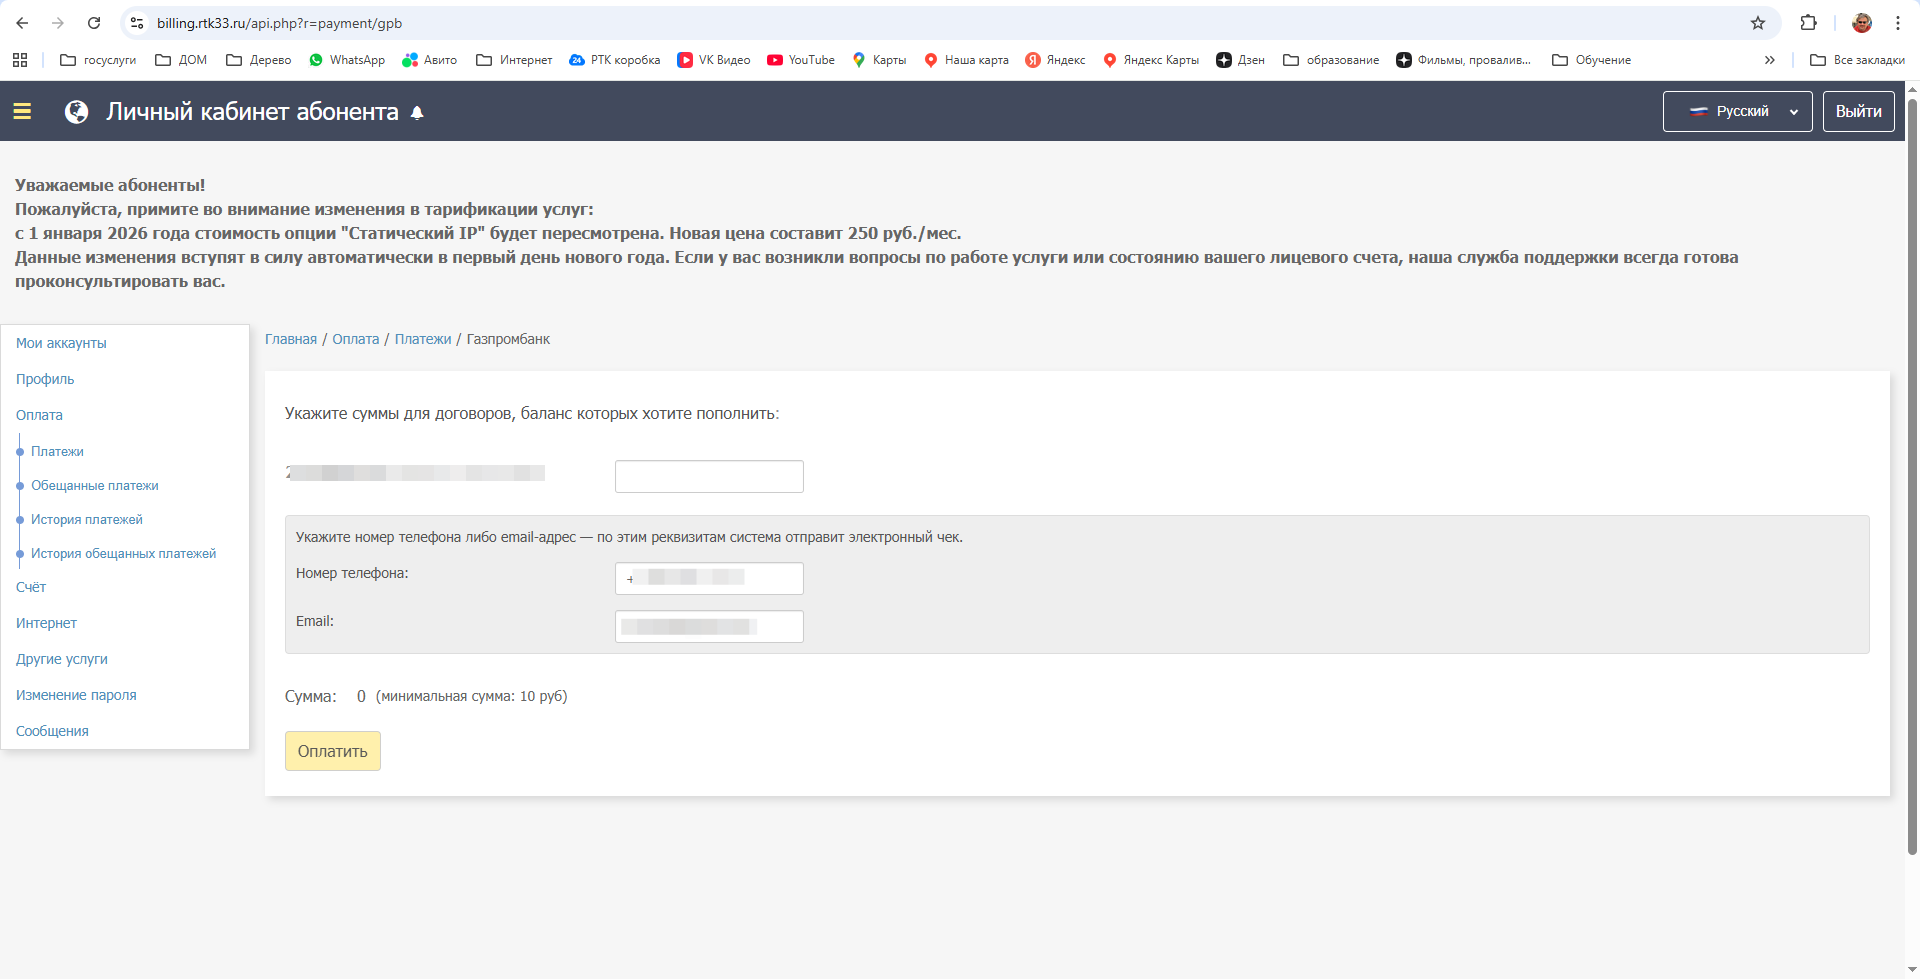Open the browser extensions puzzle icon
Screen dimensions: 1920x979
coord(1808,23)
